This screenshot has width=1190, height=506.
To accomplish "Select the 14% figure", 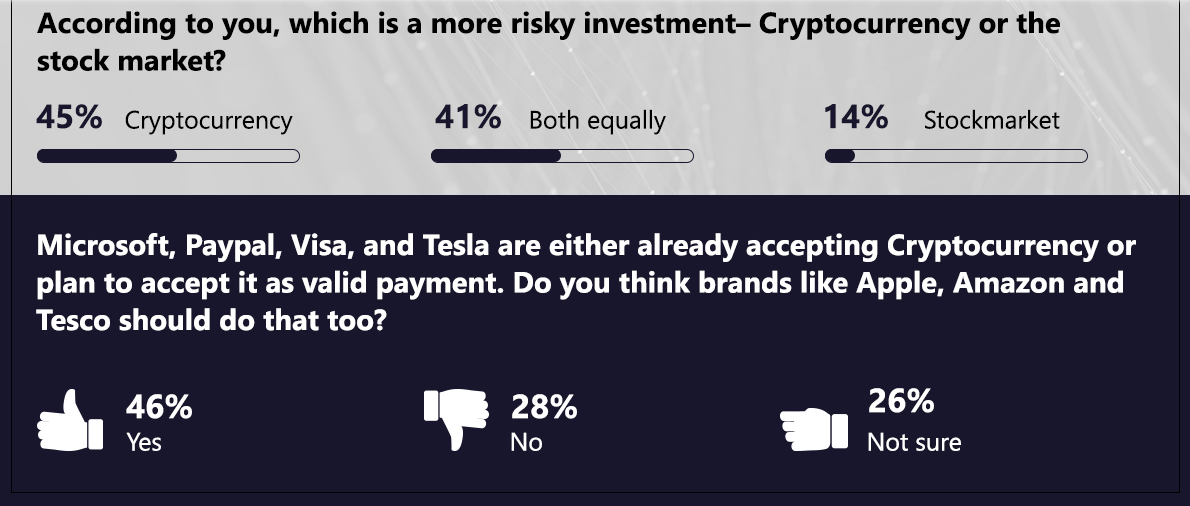I will (856, 118).
